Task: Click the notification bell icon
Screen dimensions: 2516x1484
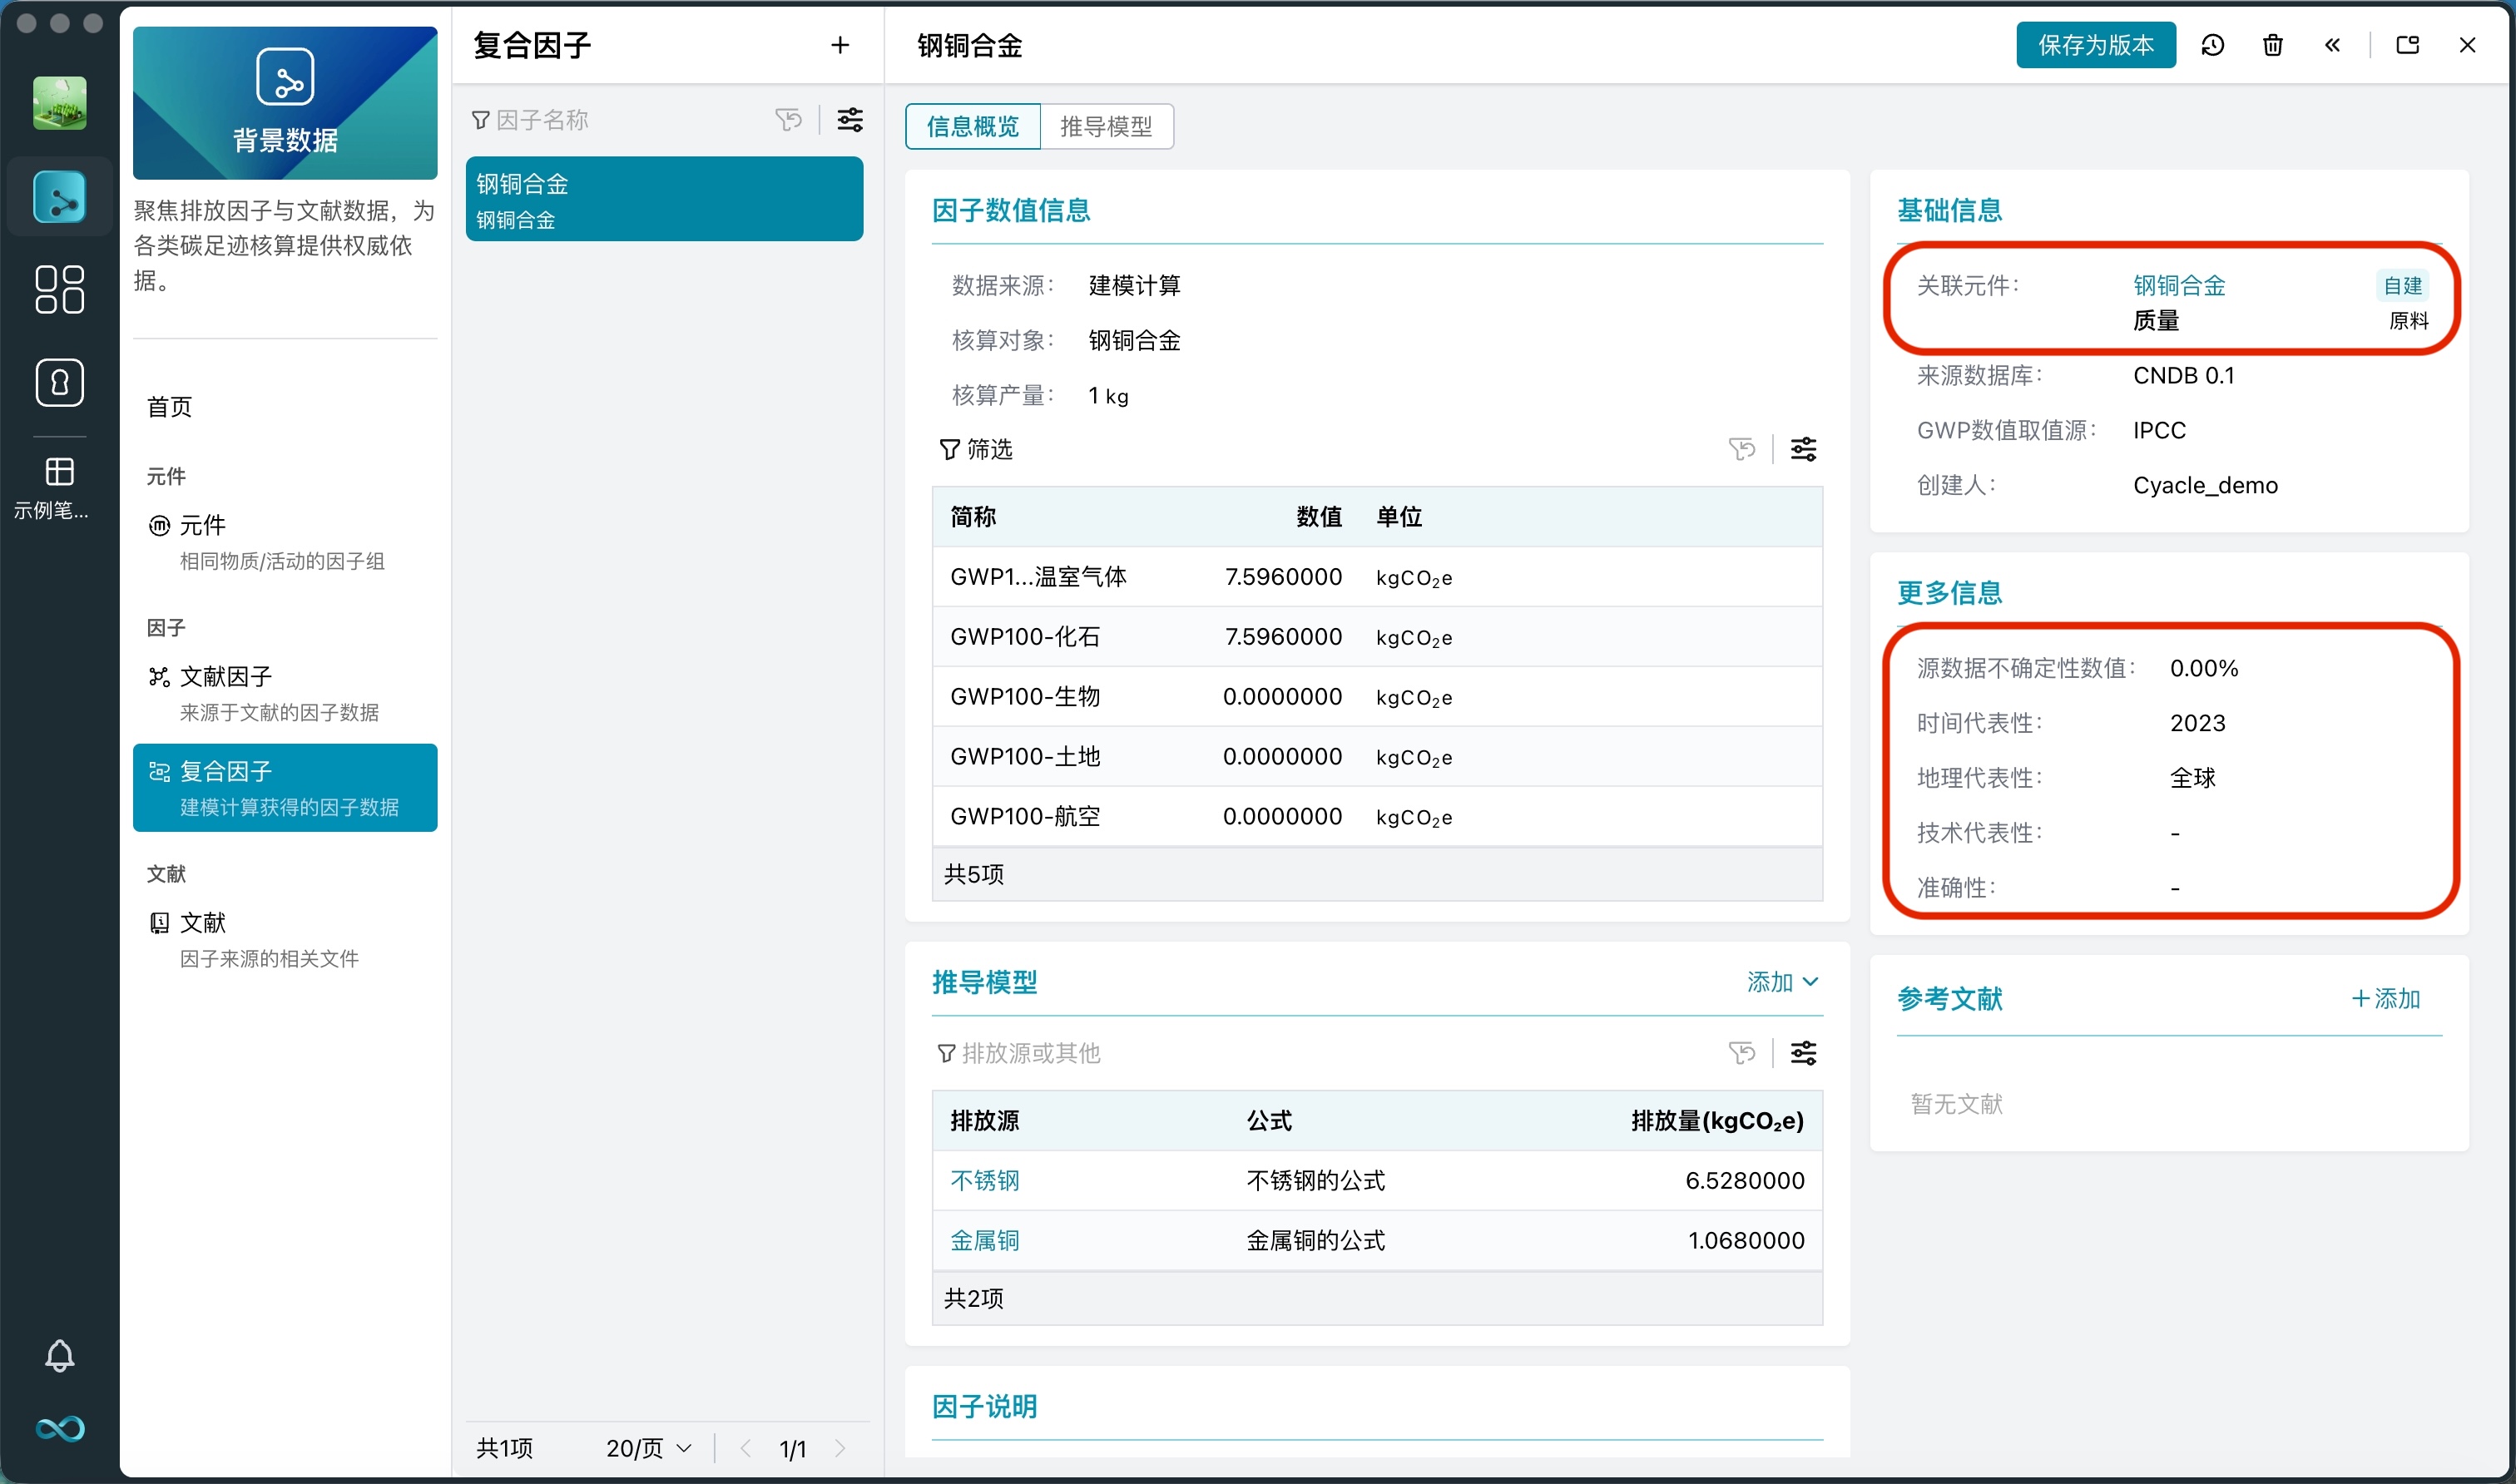Action: tap(59, 1356)
